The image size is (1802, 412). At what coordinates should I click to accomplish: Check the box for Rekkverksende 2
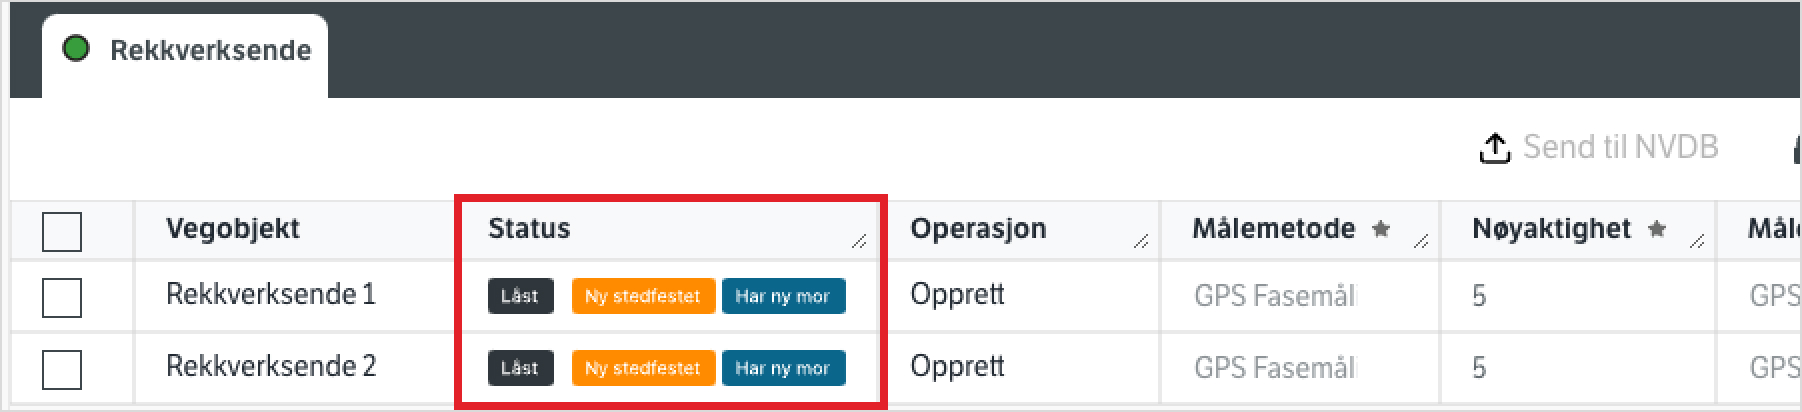(62, 369)
